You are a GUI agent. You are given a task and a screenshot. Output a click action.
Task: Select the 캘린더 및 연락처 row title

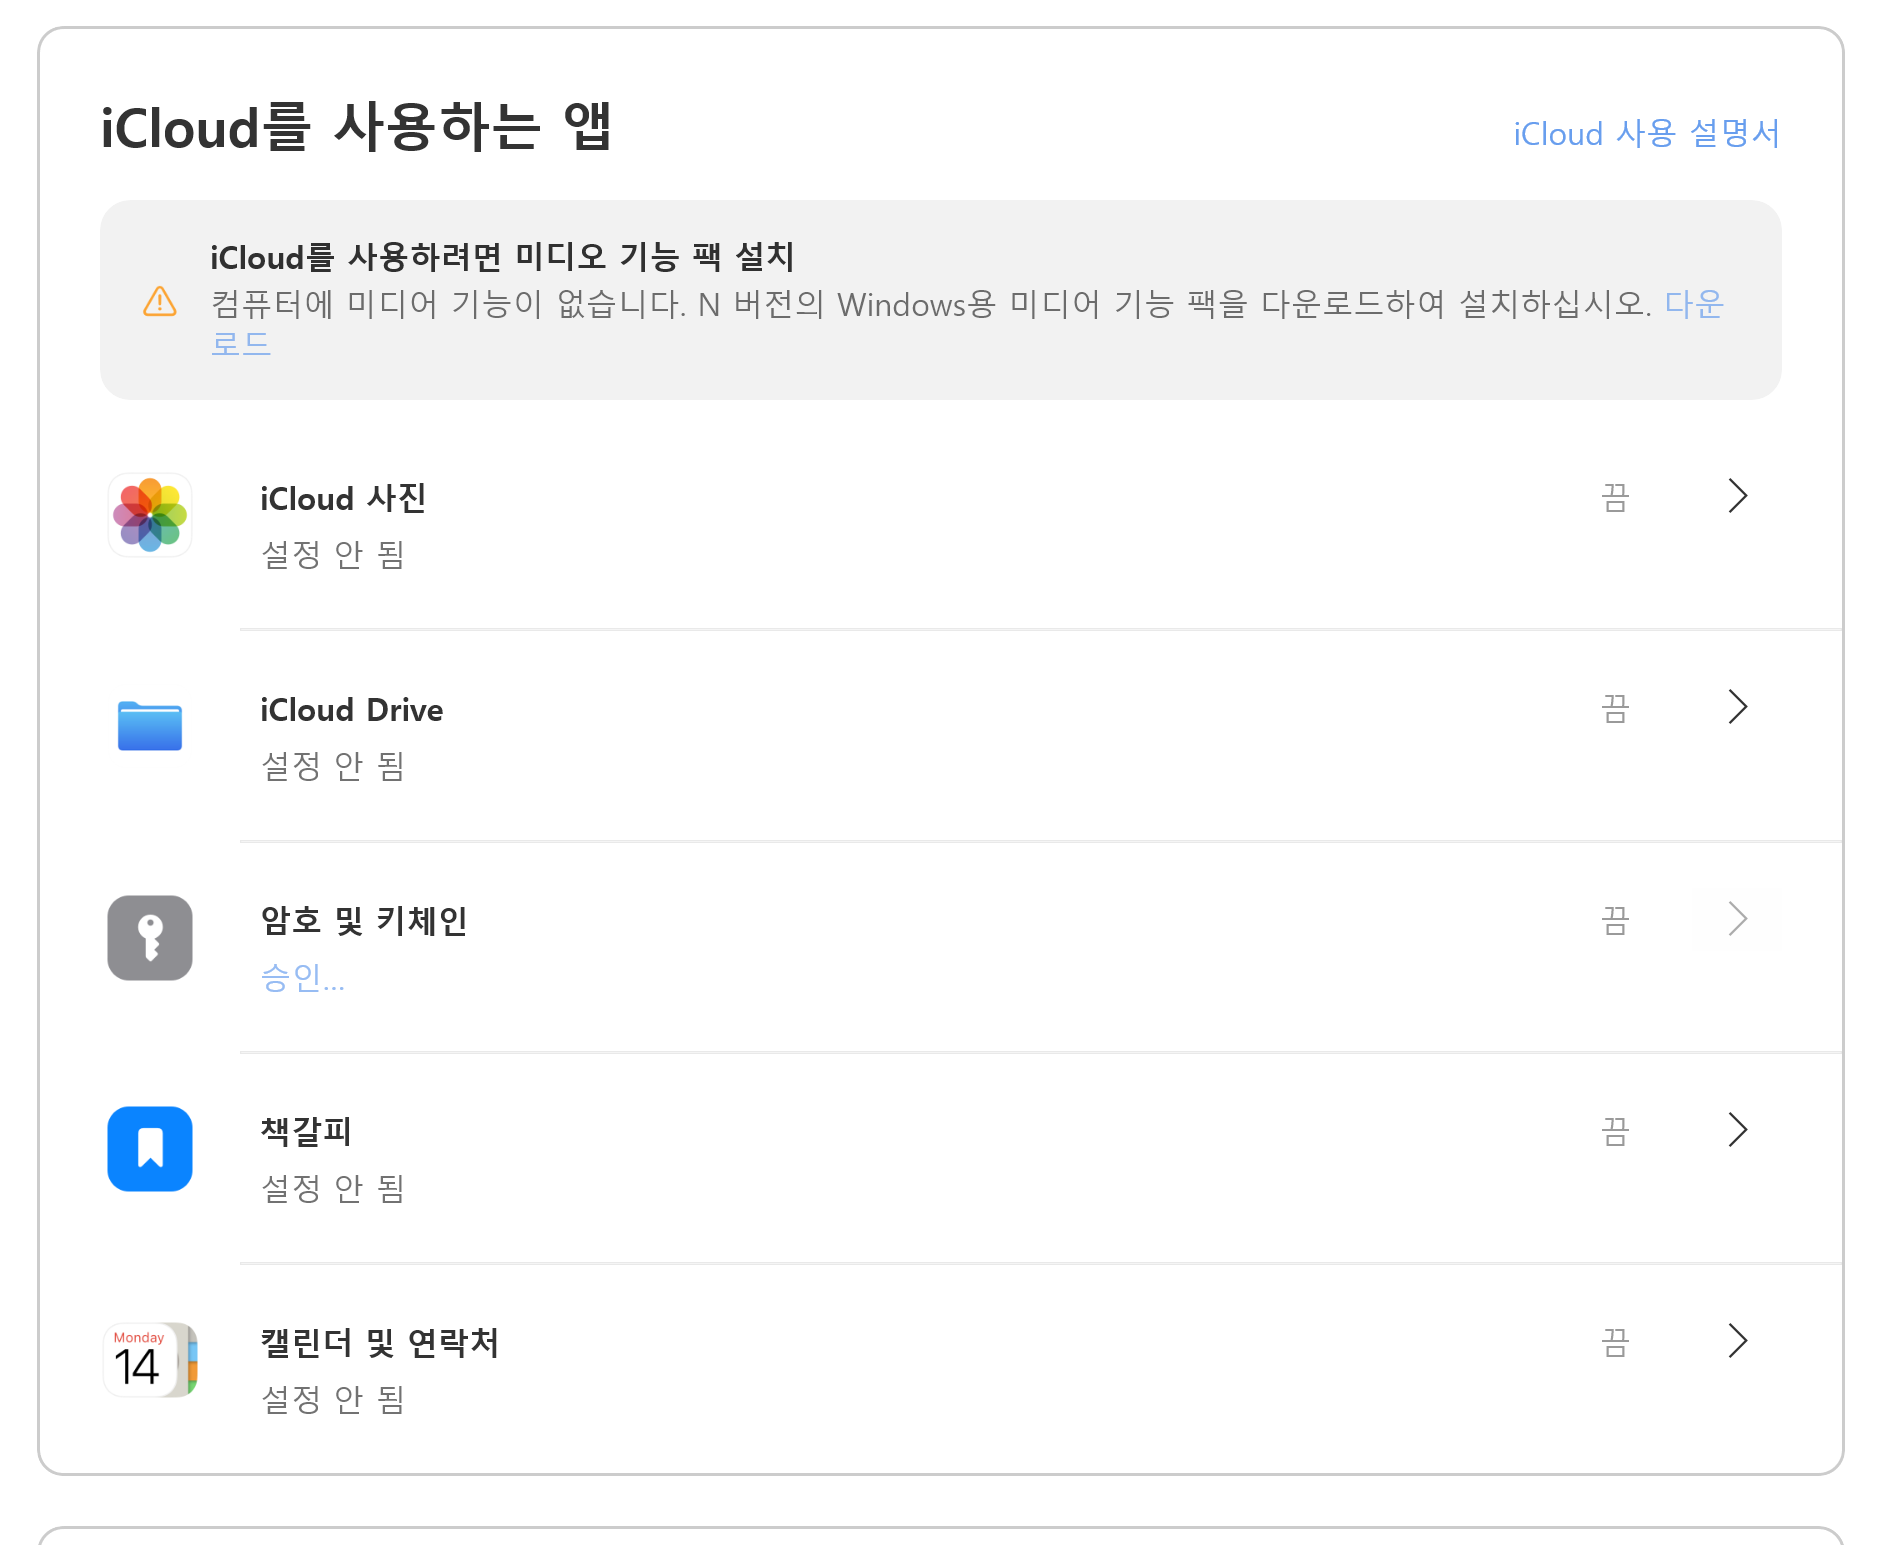pyautogui.click(x=380, y=1343)
